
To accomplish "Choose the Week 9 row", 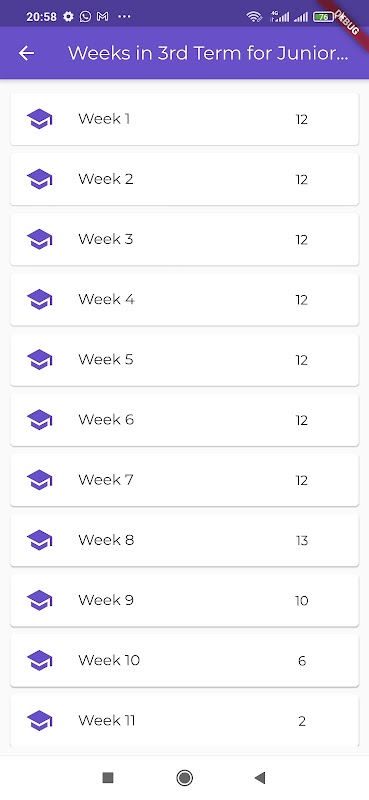I will (x=184, y=601).
